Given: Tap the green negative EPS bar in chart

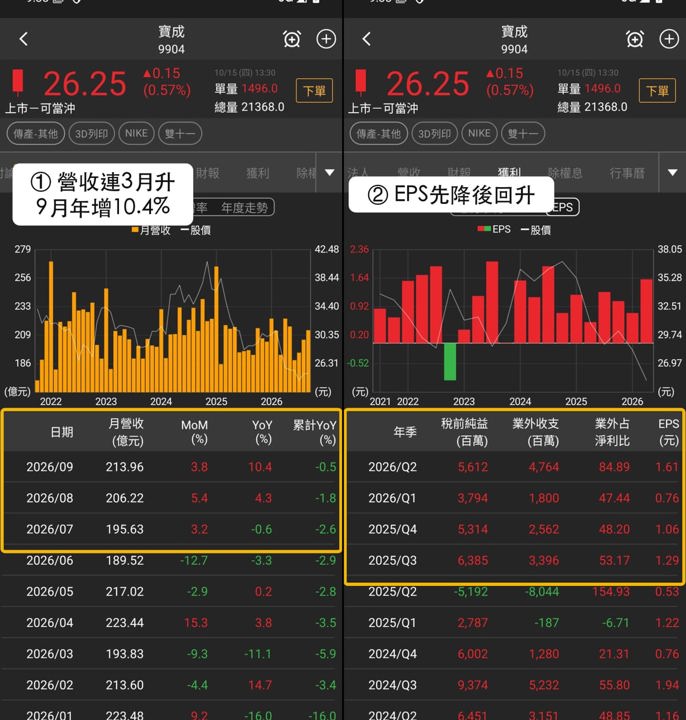Looking at the screenshot, I should [450, 361].
